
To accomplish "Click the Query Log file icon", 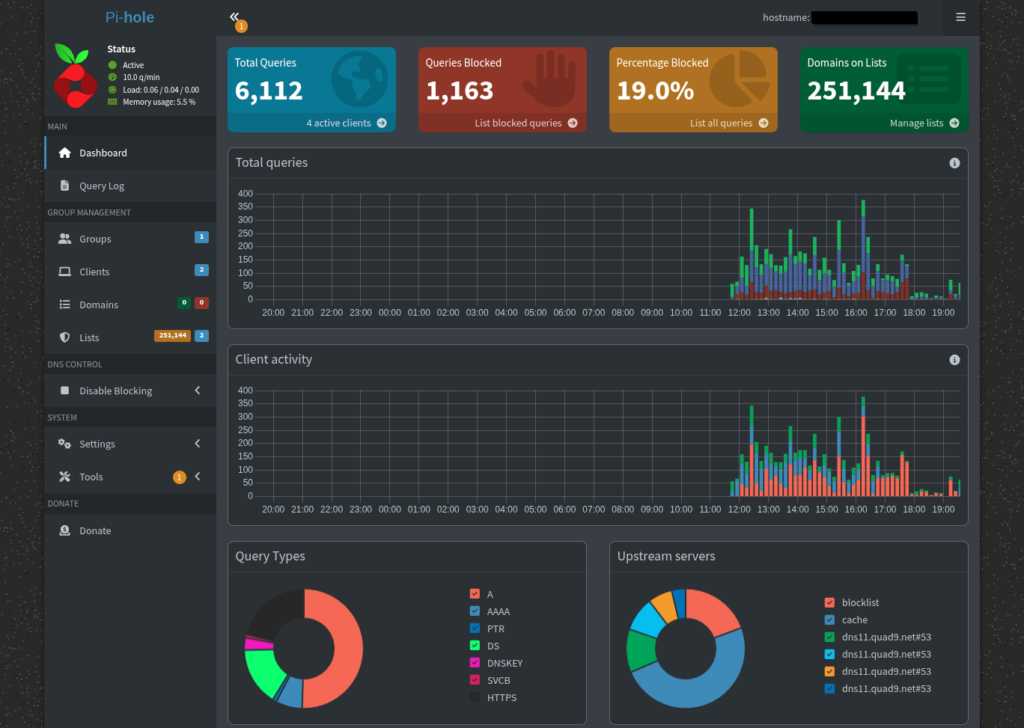I will (65, 186).
